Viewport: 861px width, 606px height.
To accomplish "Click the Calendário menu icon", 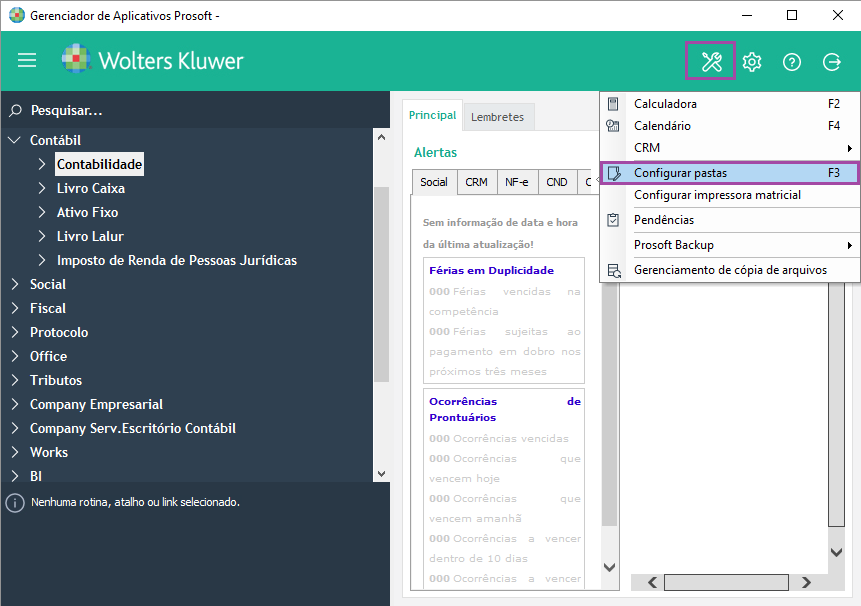I will click(x=613, y=126).
